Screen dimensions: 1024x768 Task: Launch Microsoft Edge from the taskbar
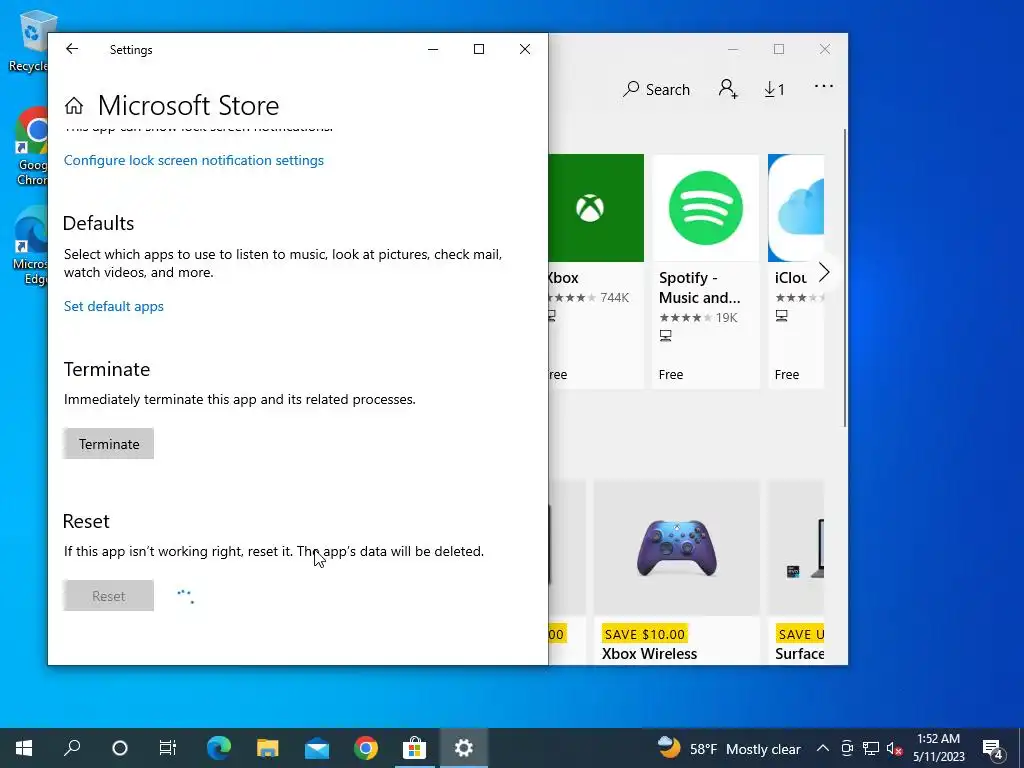219,748
